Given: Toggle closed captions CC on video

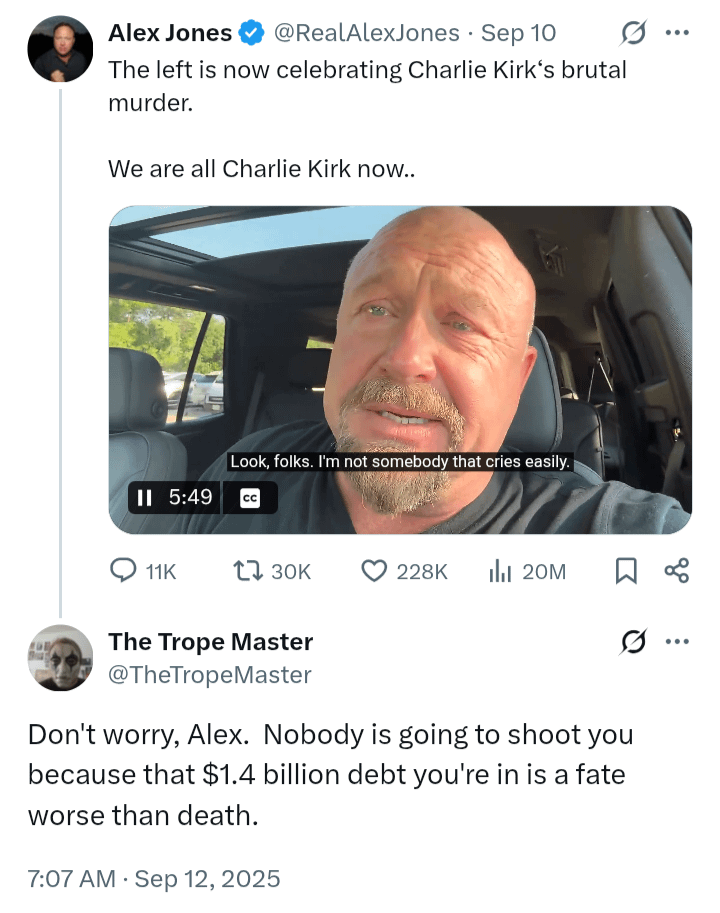Looking at the screenshot, I should (250, 498).
